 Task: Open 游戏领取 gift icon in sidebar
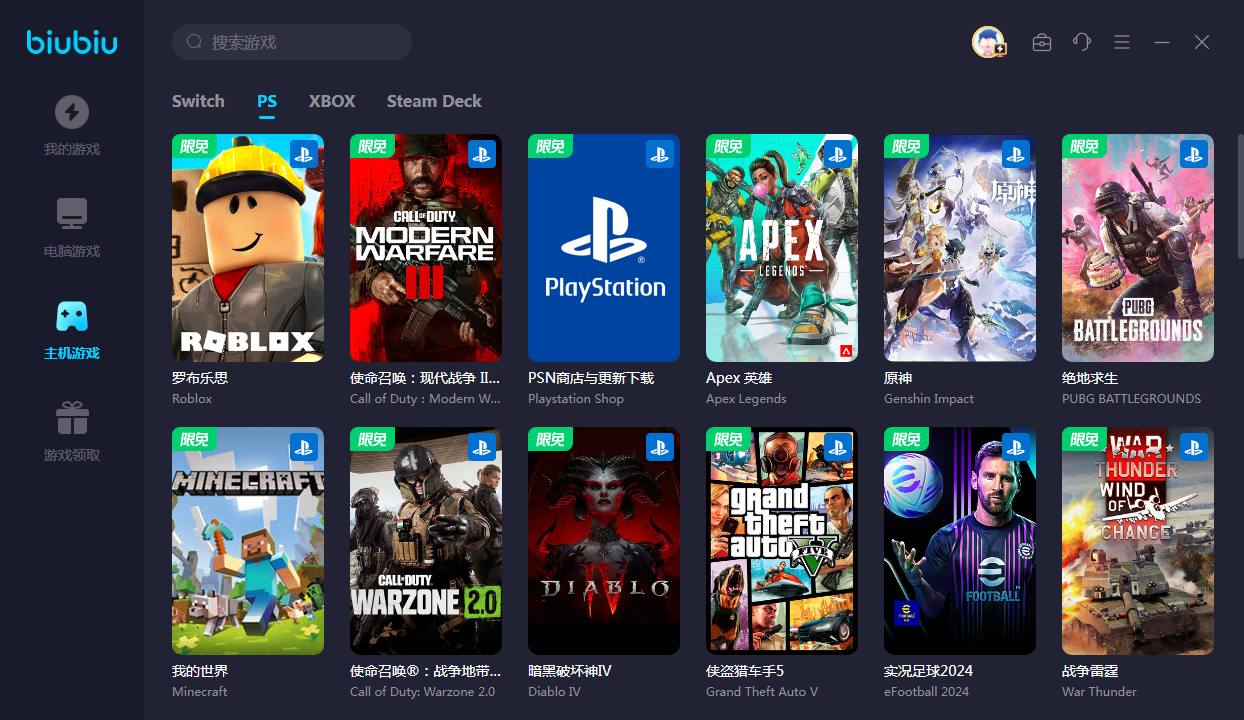[x=72, y=418]
